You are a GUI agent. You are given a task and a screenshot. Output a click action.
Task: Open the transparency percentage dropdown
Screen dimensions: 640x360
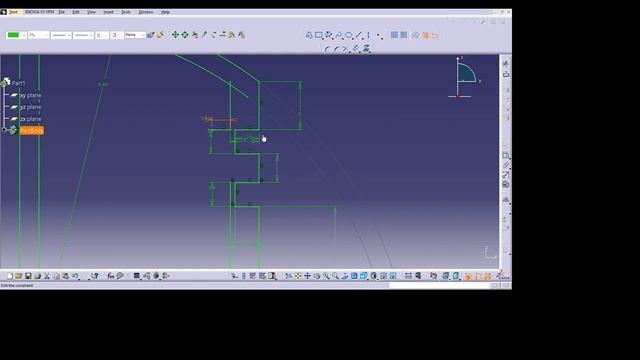38,36
